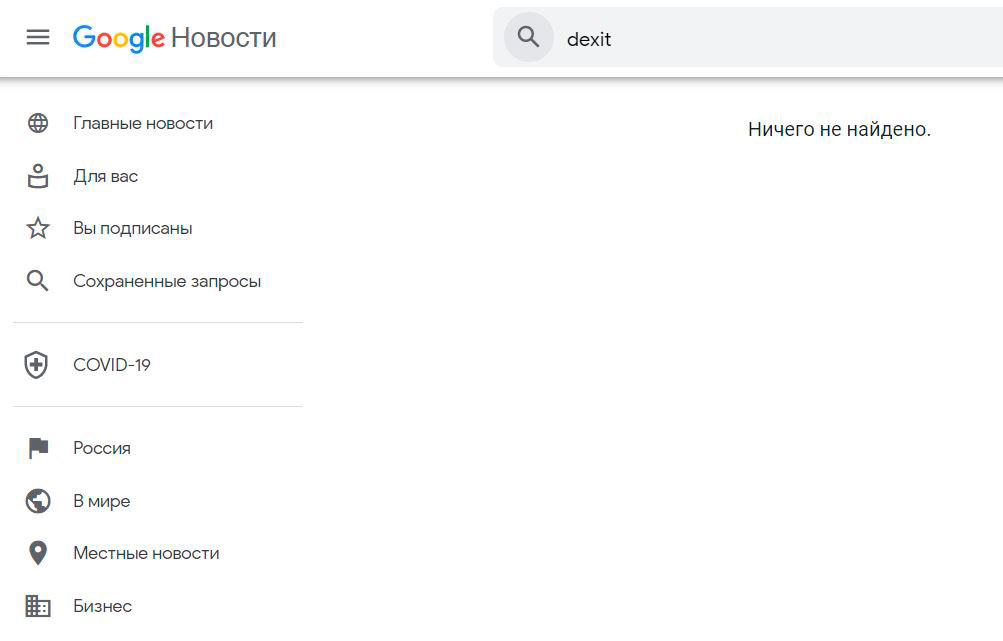Image resolution: width=1003 pixels, height=641 pixels.
Task: Click the star icon for Вы подписаны
Action: tap(38, 228)
